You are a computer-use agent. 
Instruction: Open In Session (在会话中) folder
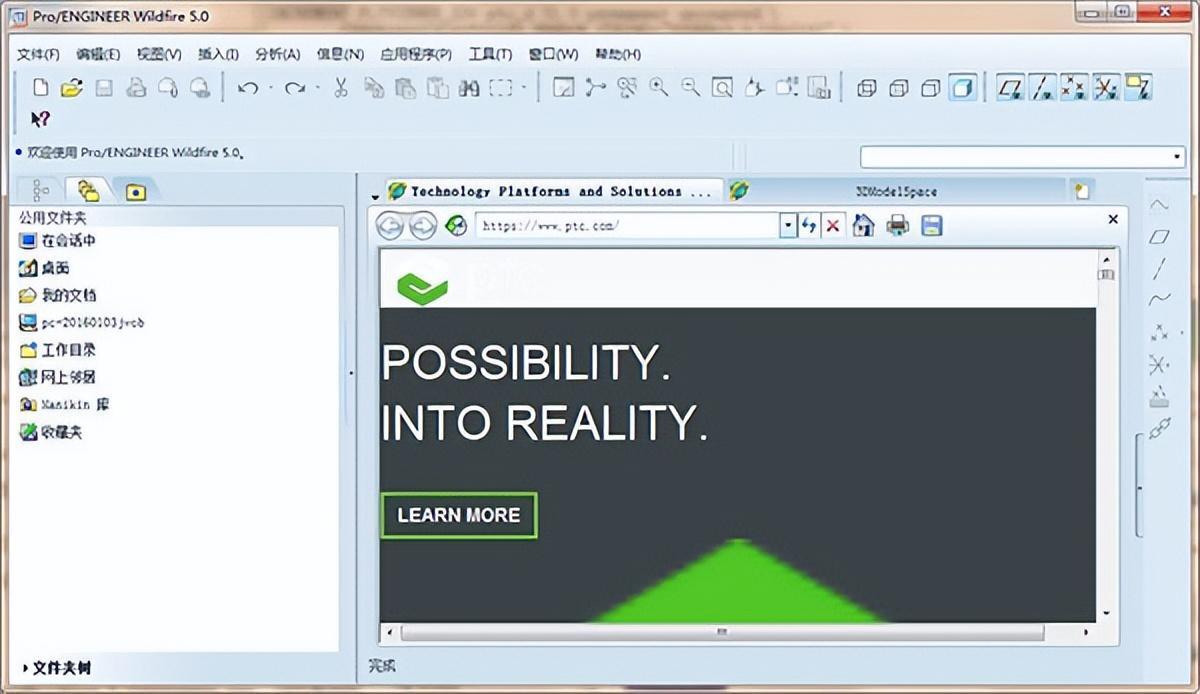click(x=58, y=241)
